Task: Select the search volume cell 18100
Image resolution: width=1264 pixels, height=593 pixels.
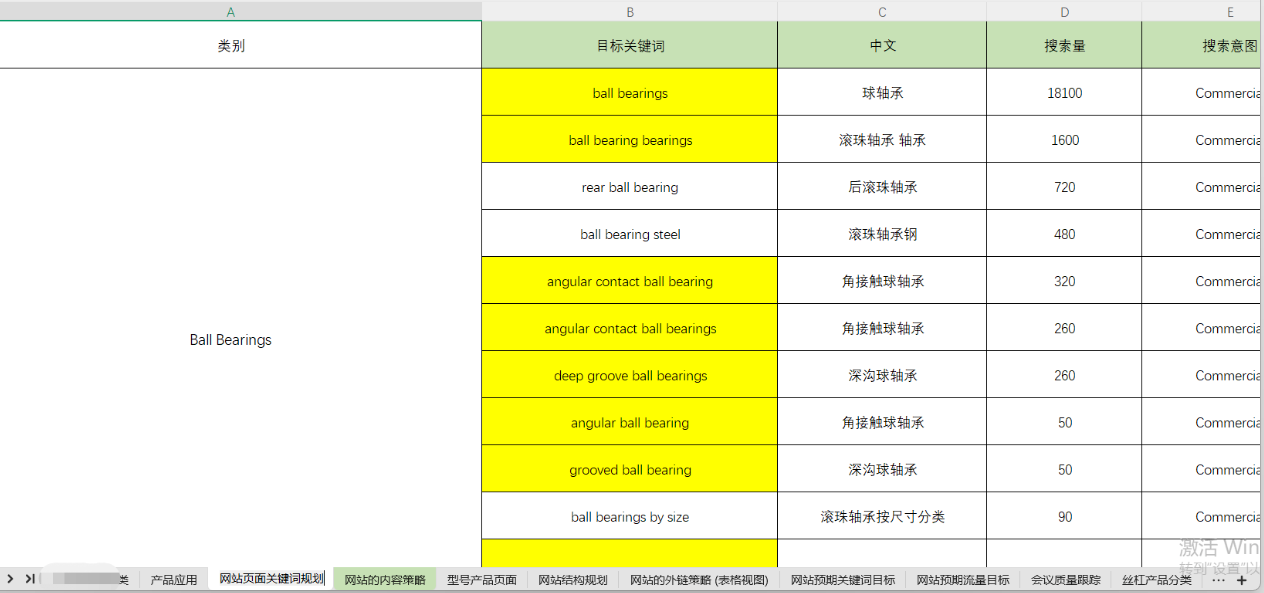Action: pyautogui.click(x=1064, y=93)
